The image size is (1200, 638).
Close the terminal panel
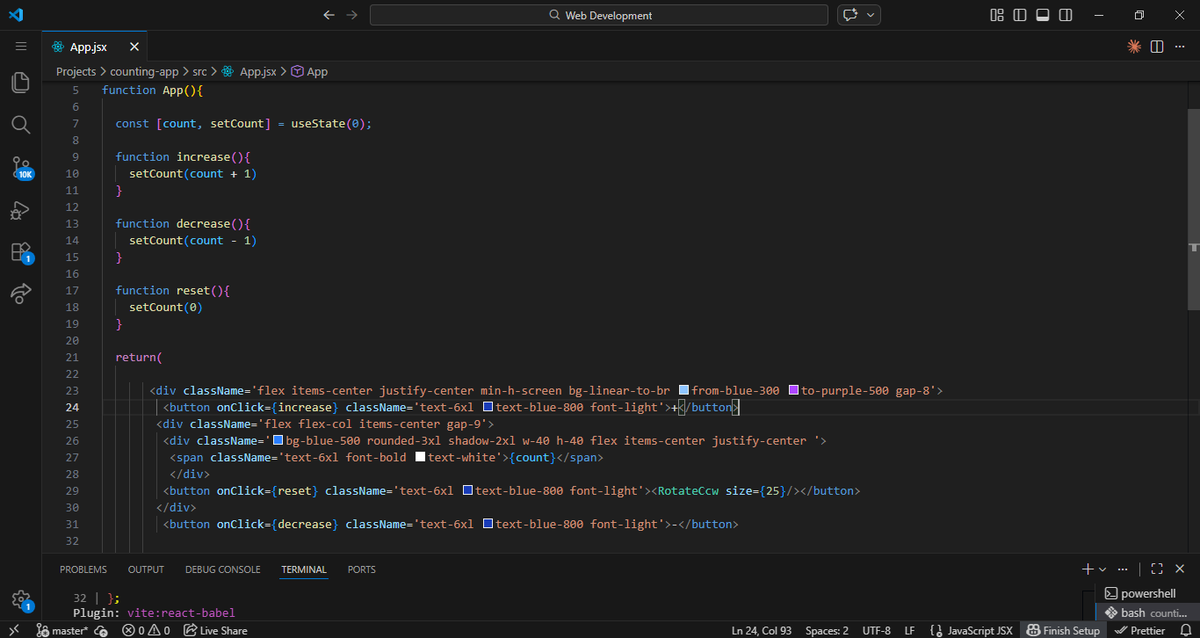coord(1178,569)
